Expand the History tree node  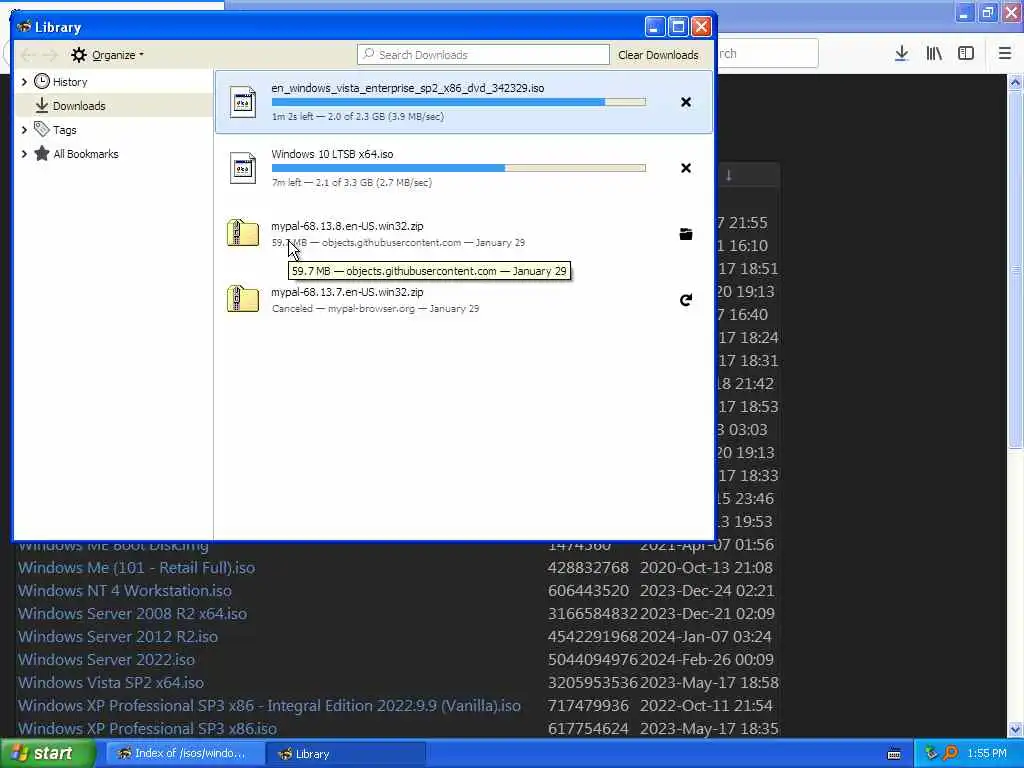point(24,82)
